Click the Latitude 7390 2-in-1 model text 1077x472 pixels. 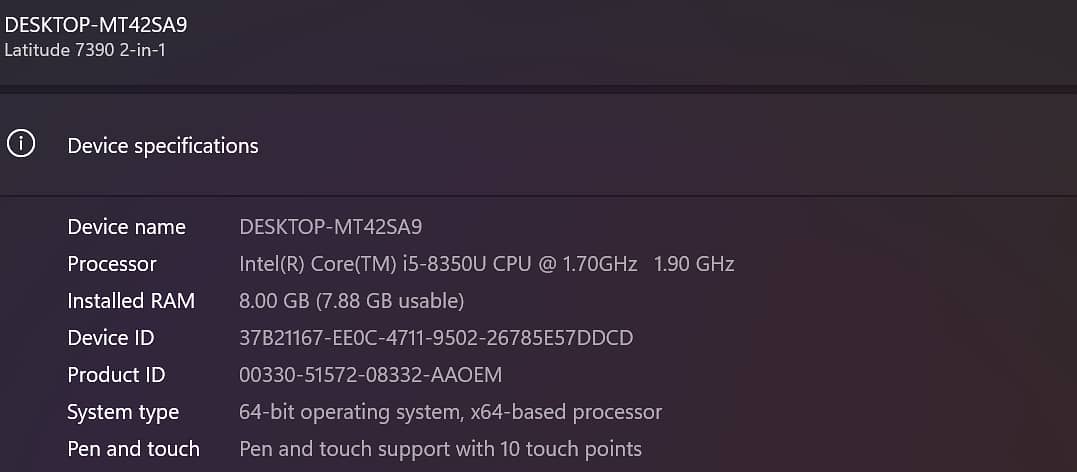point(85,49)
